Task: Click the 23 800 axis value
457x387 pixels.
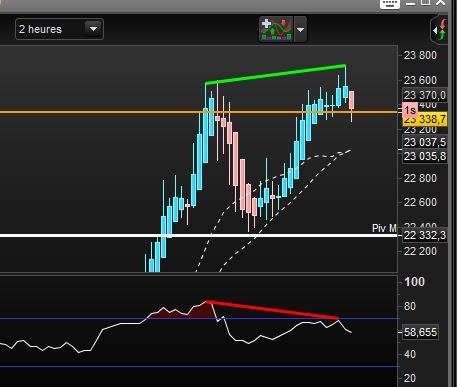Action: click(420, 55)
